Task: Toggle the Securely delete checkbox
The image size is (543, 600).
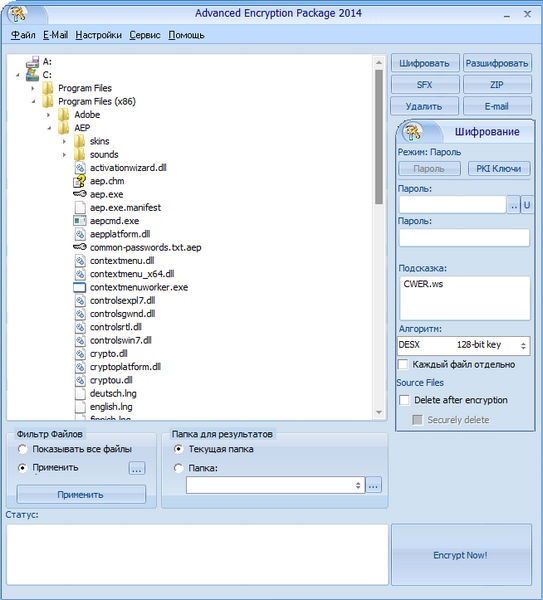Action: coord(417,420)
